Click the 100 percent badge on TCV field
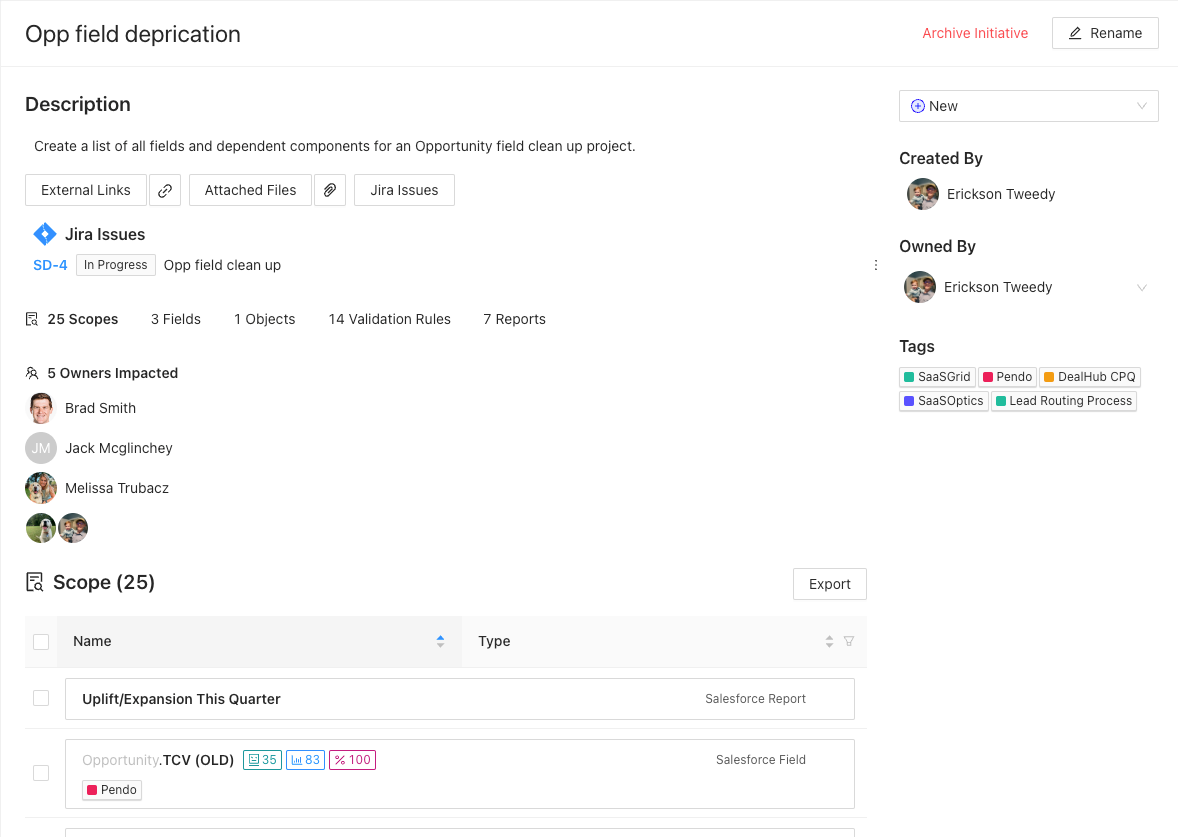Image resolution: width=1178 pixels, height=837 pixels. 352,760
